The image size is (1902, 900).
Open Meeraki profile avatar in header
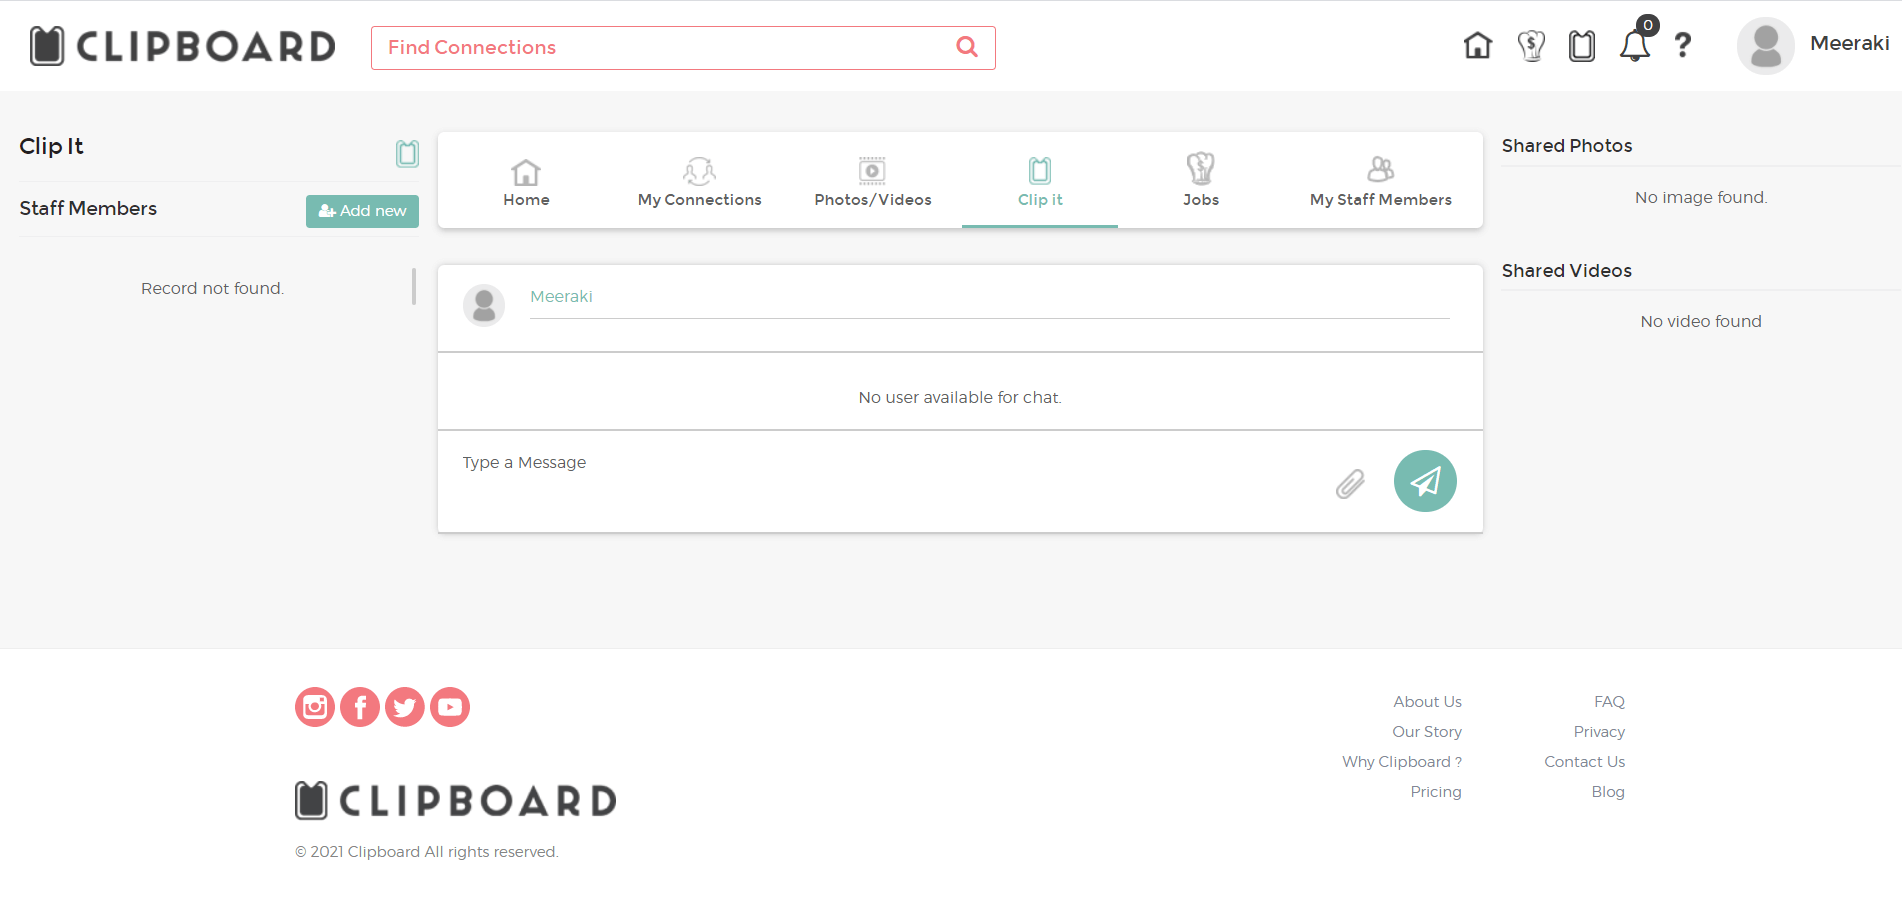coord(1765,46)
